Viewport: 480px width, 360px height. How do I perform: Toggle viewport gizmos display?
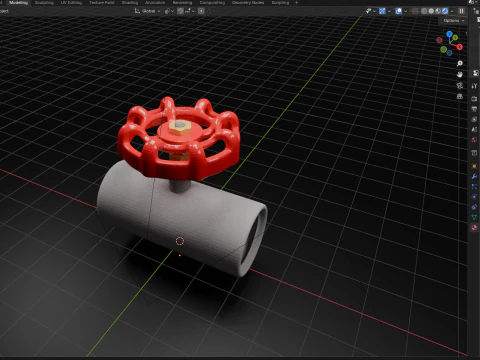382,11
